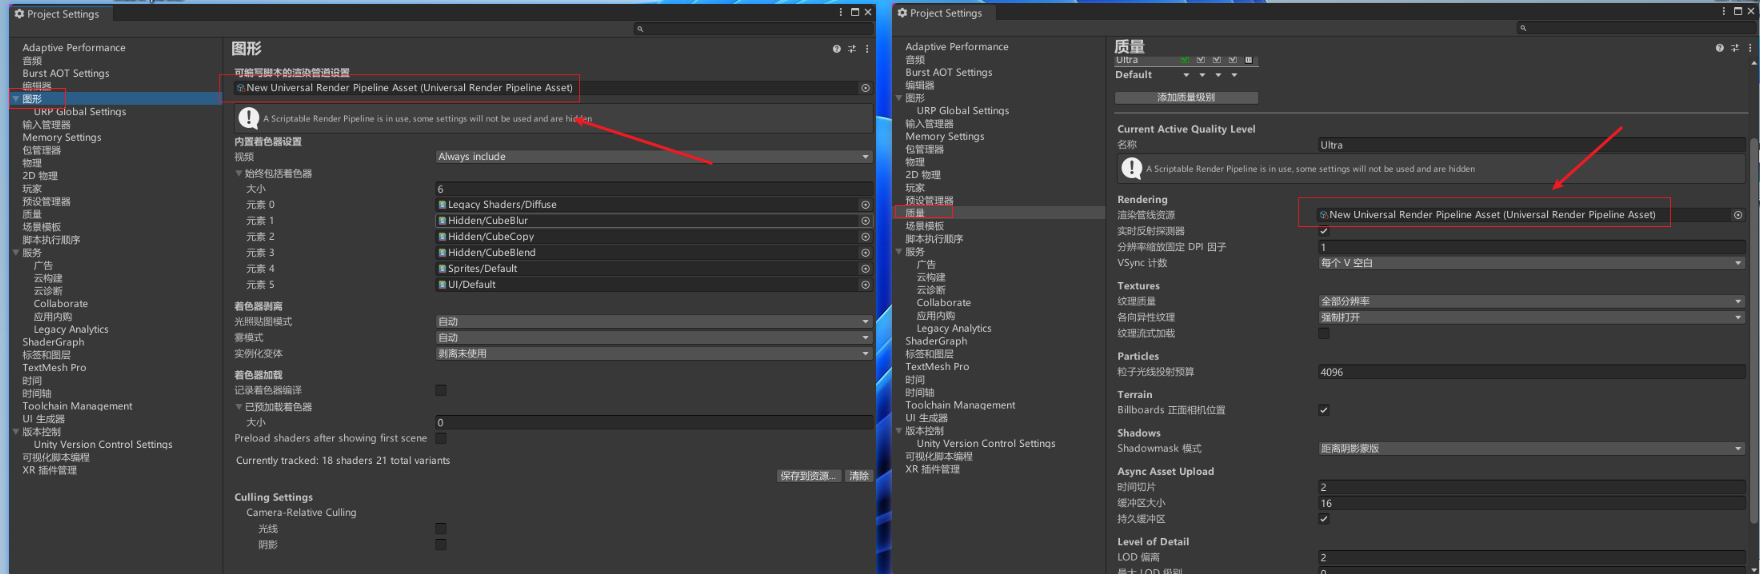Click search field in left window
Screen dimensions: 1760x574
click(753, 29)
